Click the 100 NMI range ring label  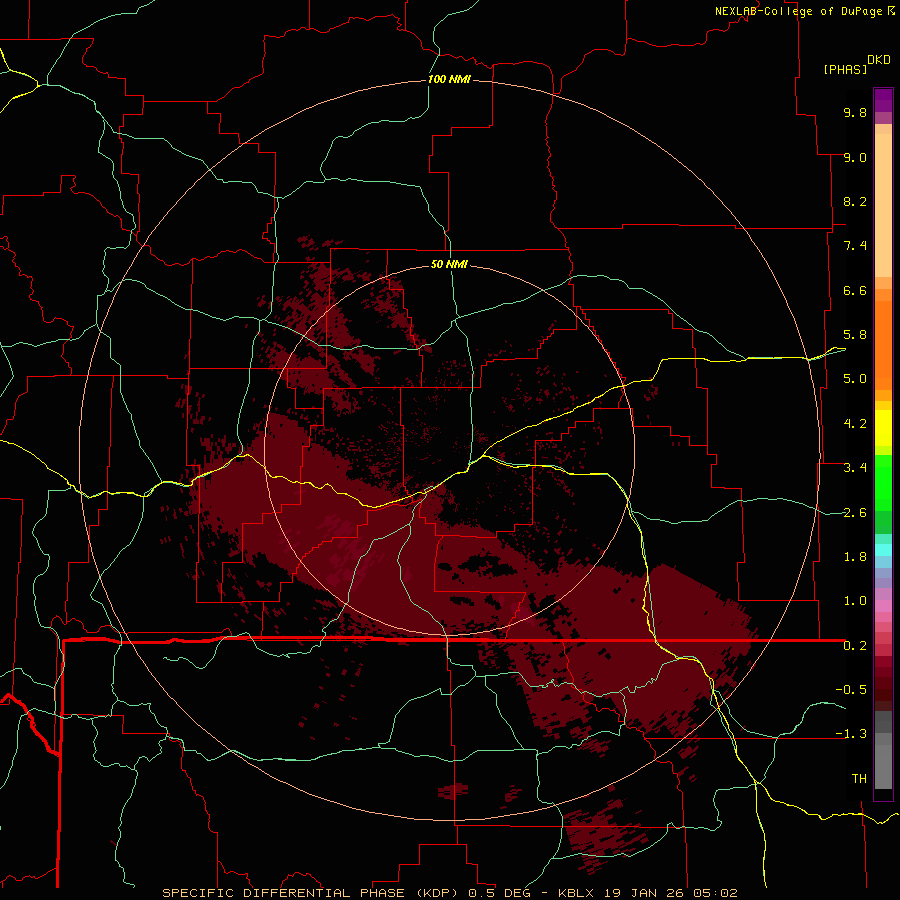[x=449, y=79]
